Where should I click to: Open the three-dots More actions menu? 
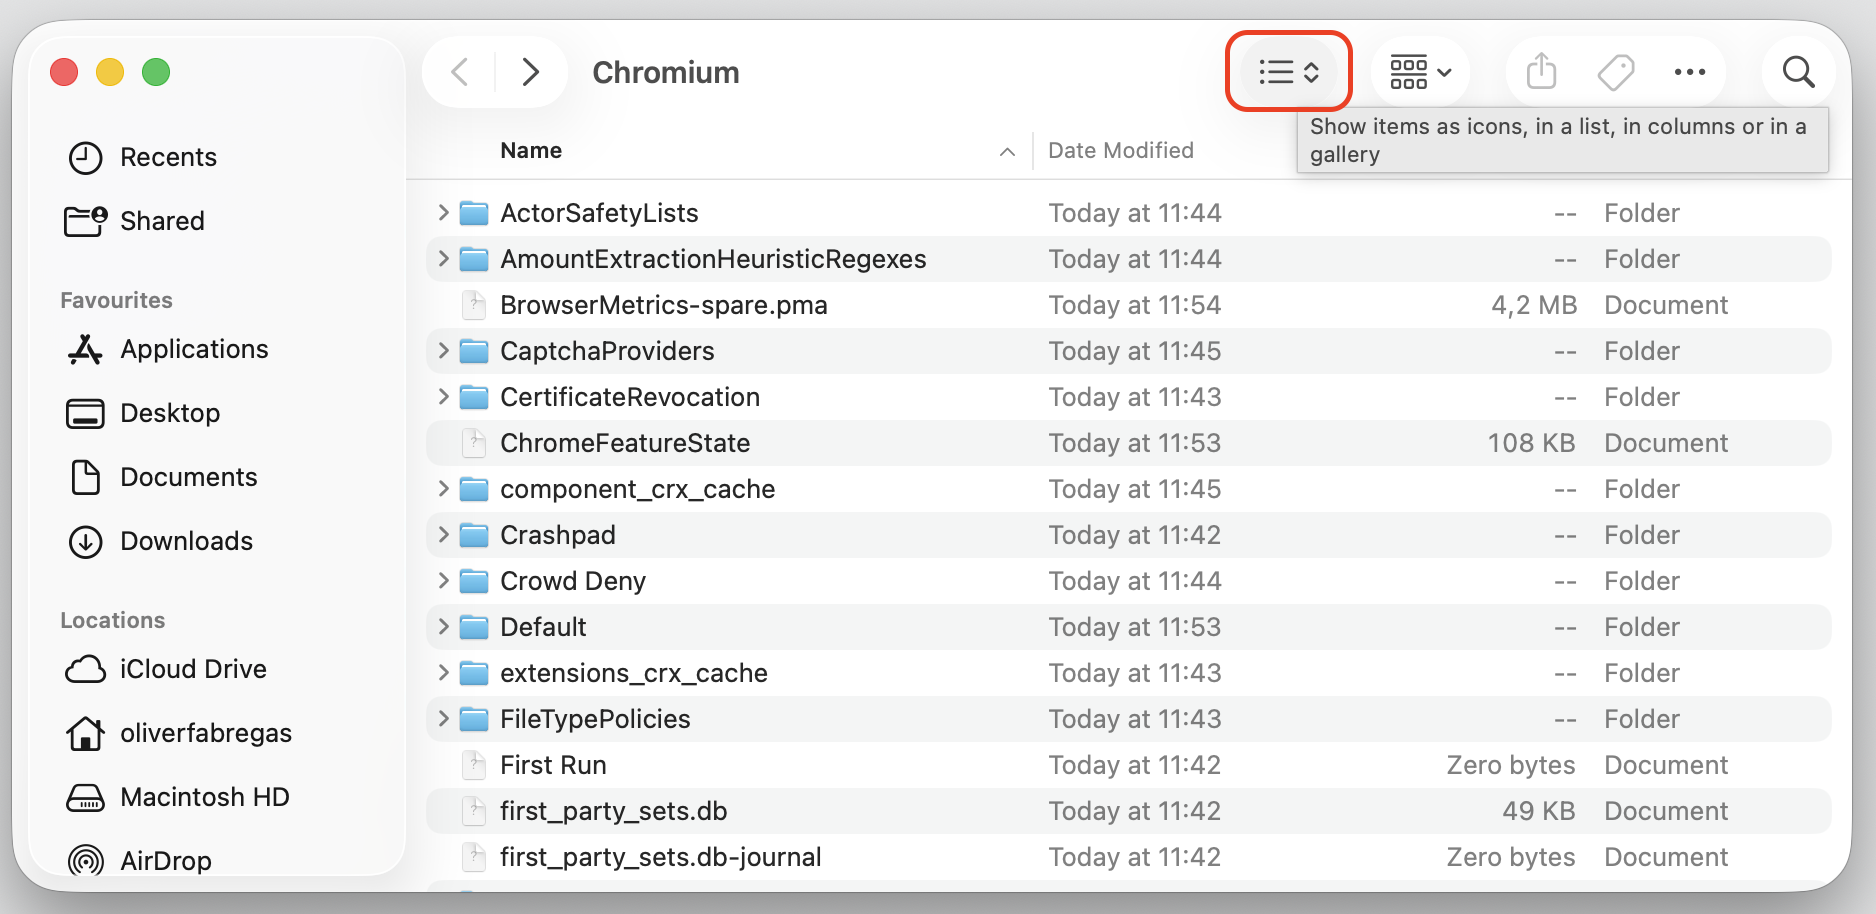click(1690, 72)
